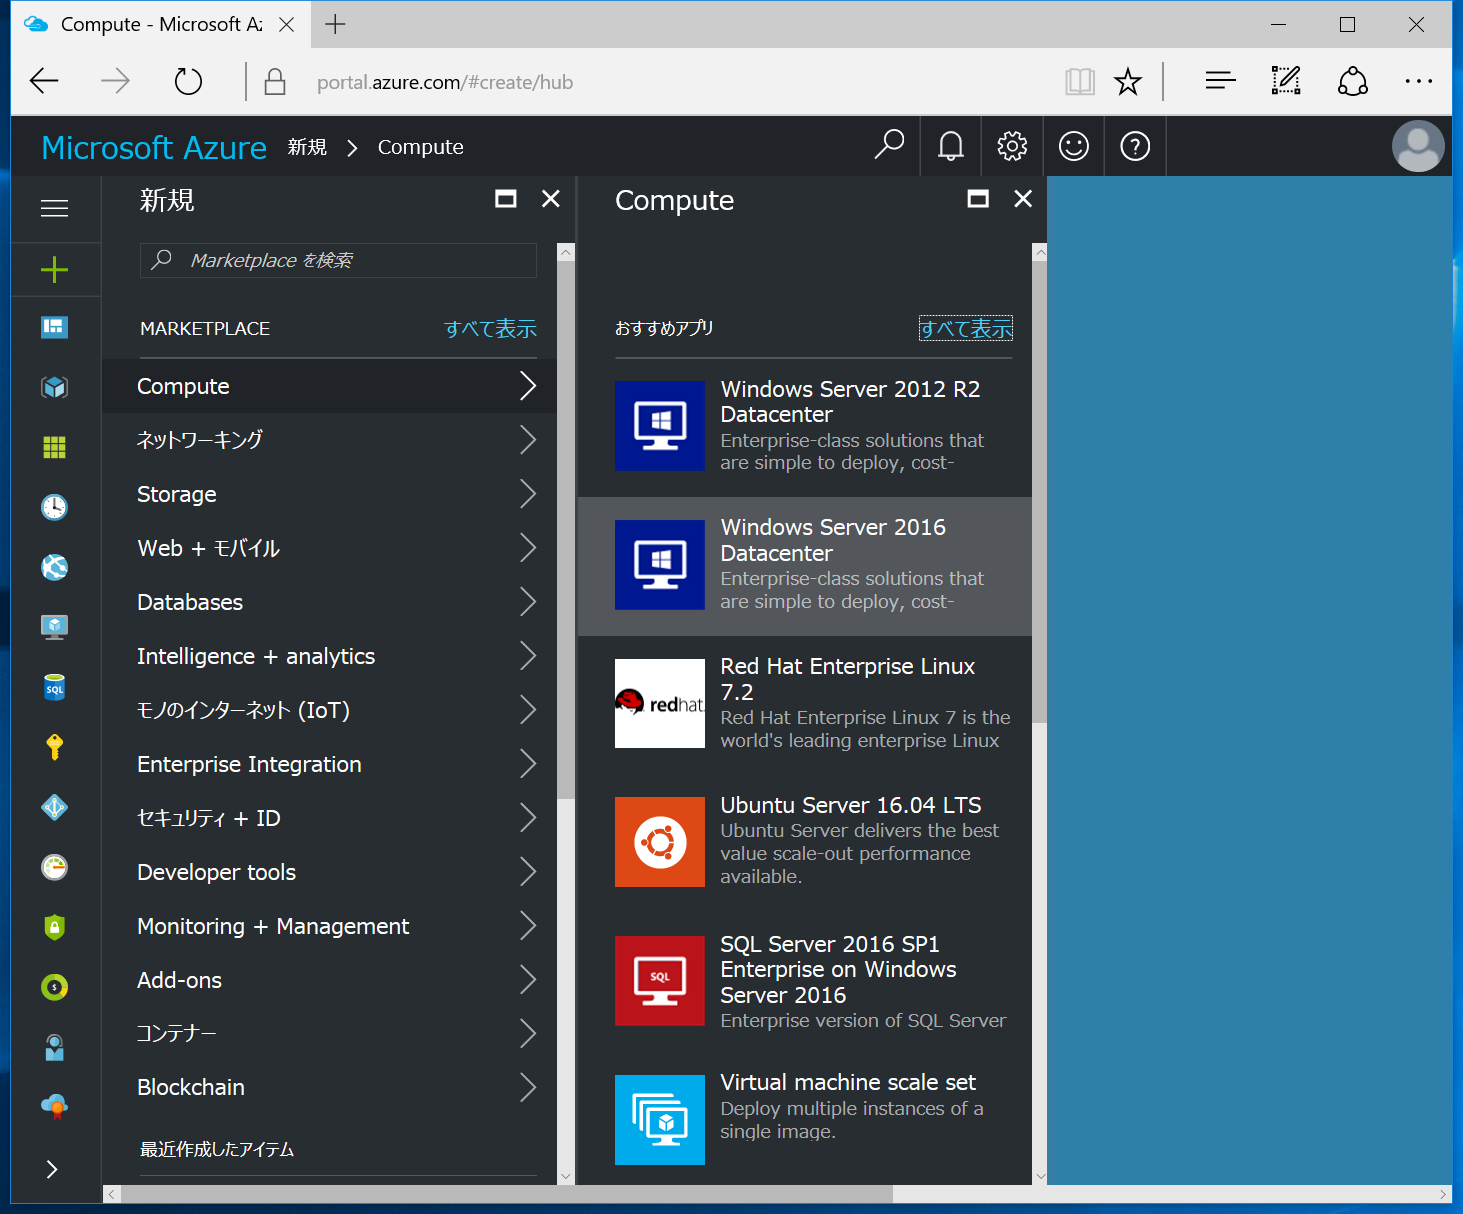The height and width of the screenshot is (1214, 1463).
Task: Refresh the page in Edge
Action: point(188,81)
